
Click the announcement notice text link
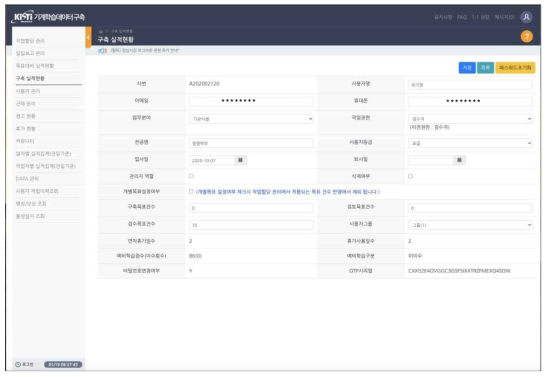[145, 51]
